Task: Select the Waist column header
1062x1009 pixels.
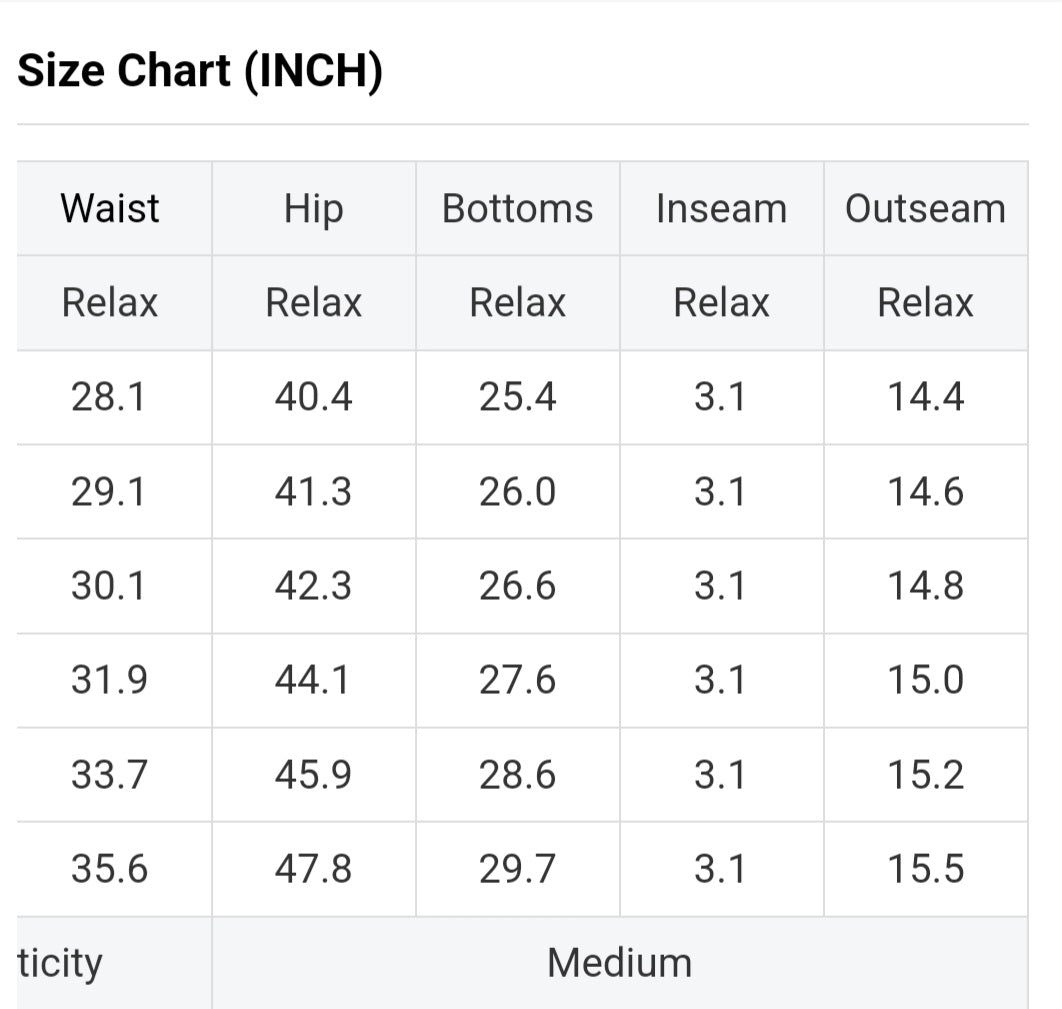Action: (x=110, y=209)
